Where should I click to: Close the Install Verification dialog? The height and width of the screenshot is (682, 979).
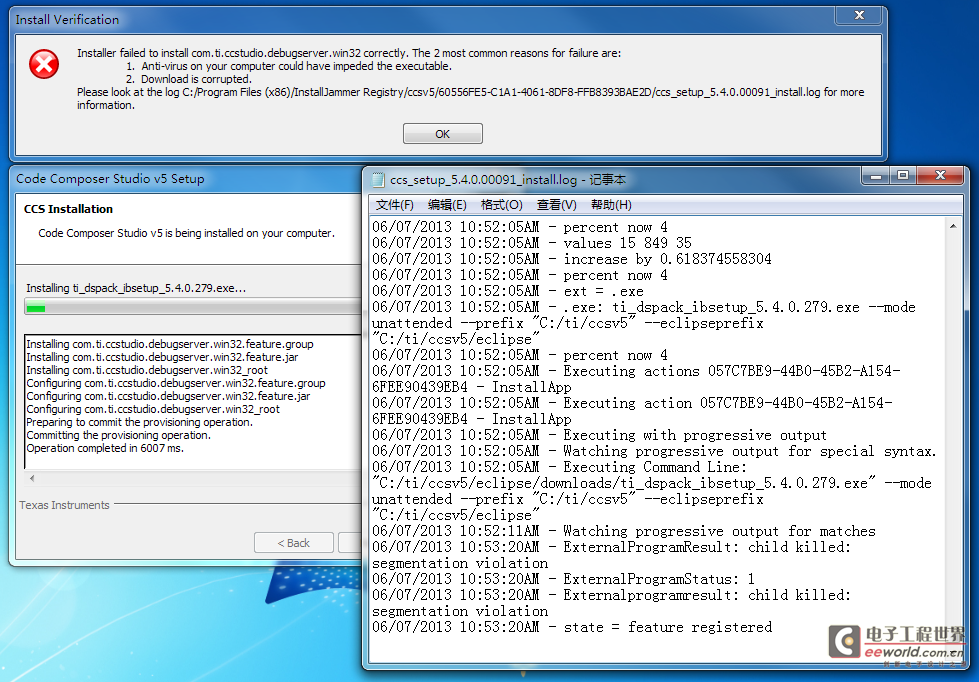(859, 15)
